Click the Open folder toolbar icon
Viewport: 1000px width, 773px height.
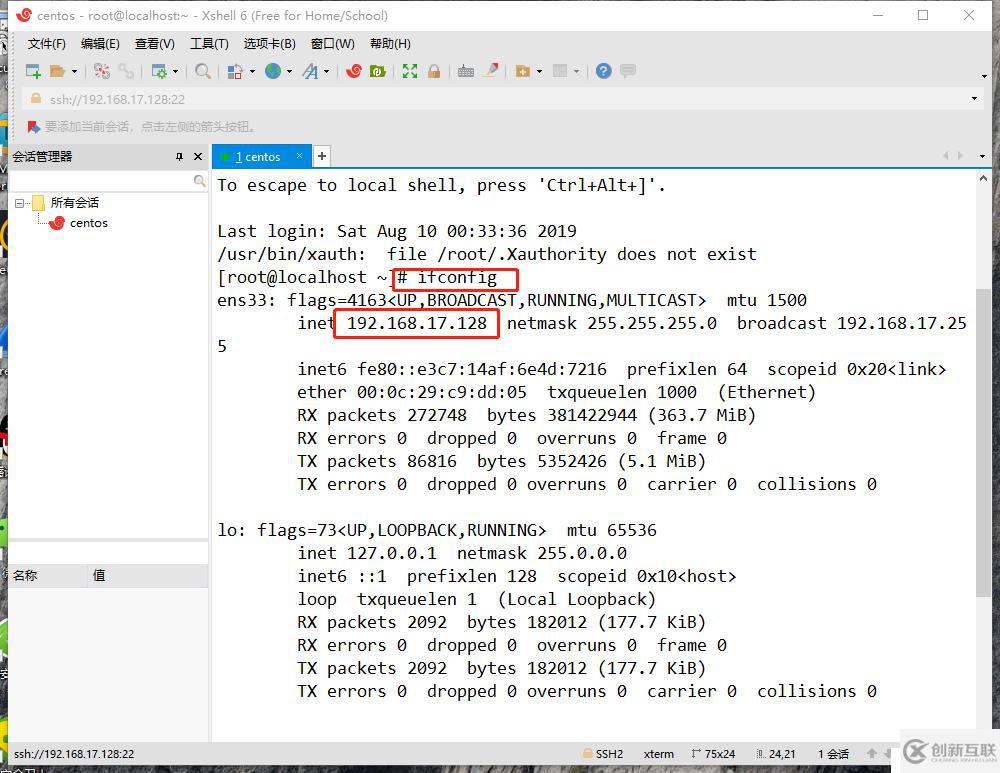[57, 71]
